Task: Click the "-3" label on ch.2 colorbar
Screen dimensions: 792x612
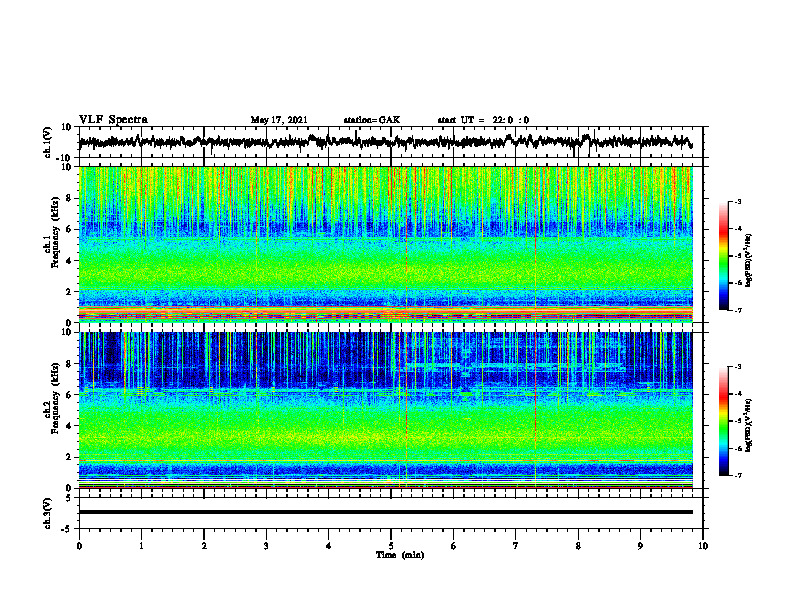Action: coord(737,367)
